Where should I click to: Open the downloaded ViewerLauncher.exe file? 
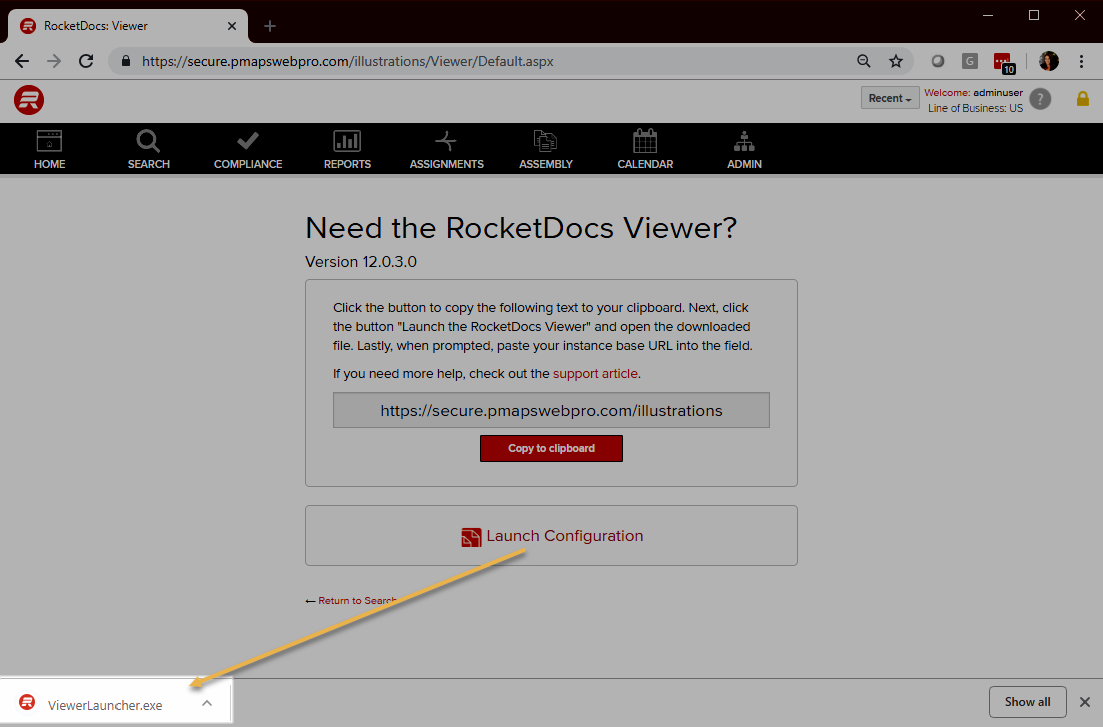click(105, 704)
